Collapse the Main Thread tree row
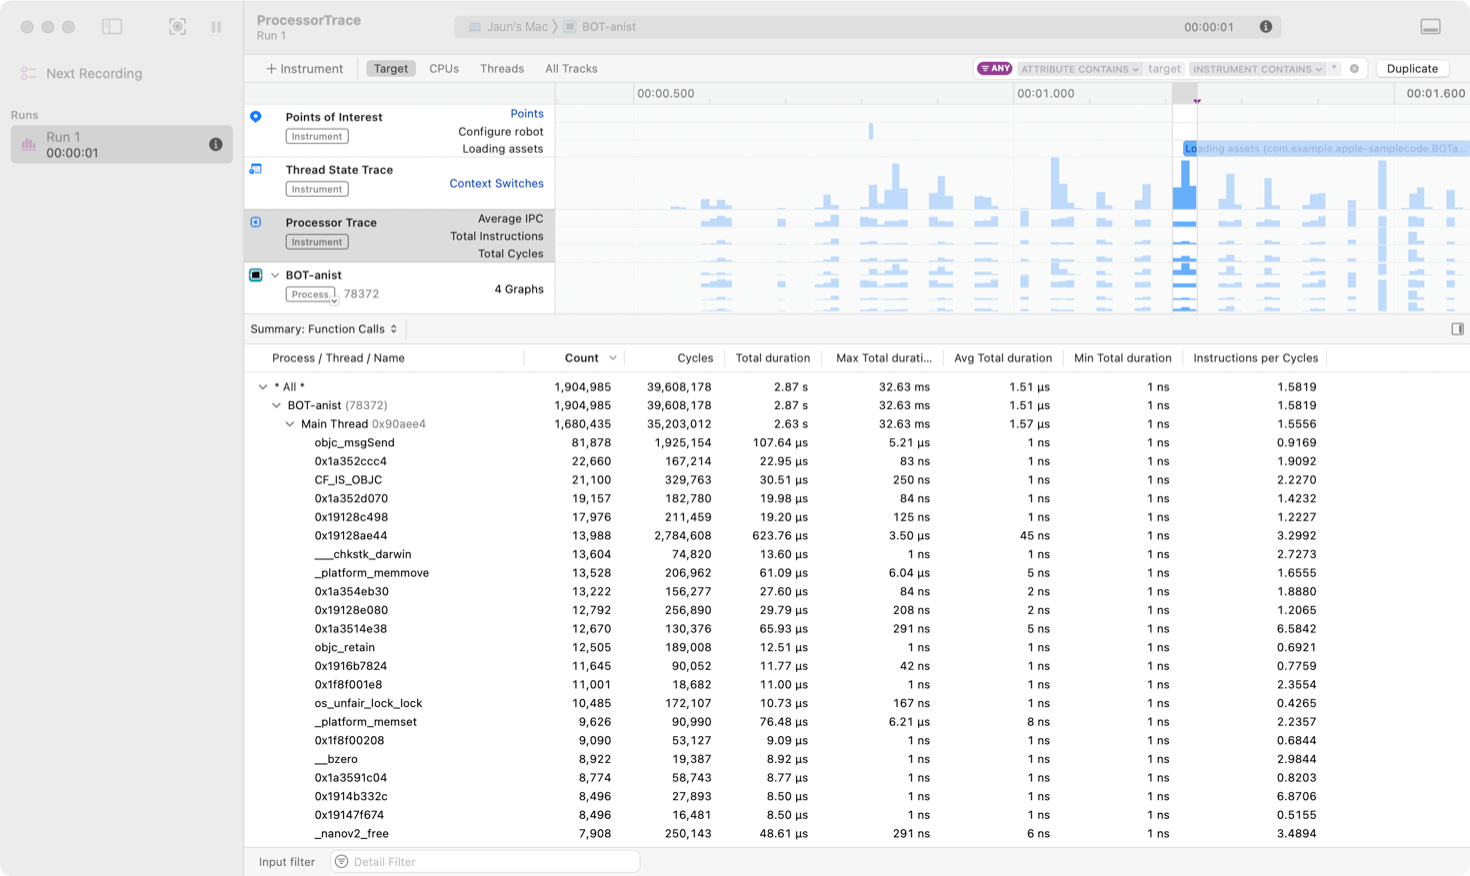The width and height of the screenshot is (1470, 876). click(290, 424)
